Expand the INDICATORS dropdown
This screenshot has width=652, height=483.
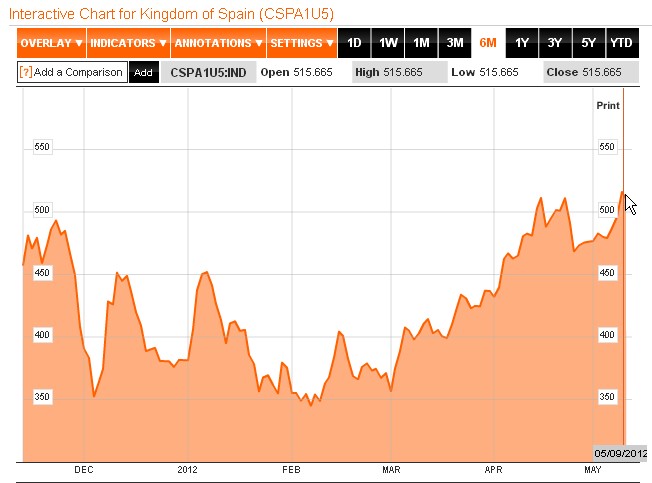click(x=129, y=43)
